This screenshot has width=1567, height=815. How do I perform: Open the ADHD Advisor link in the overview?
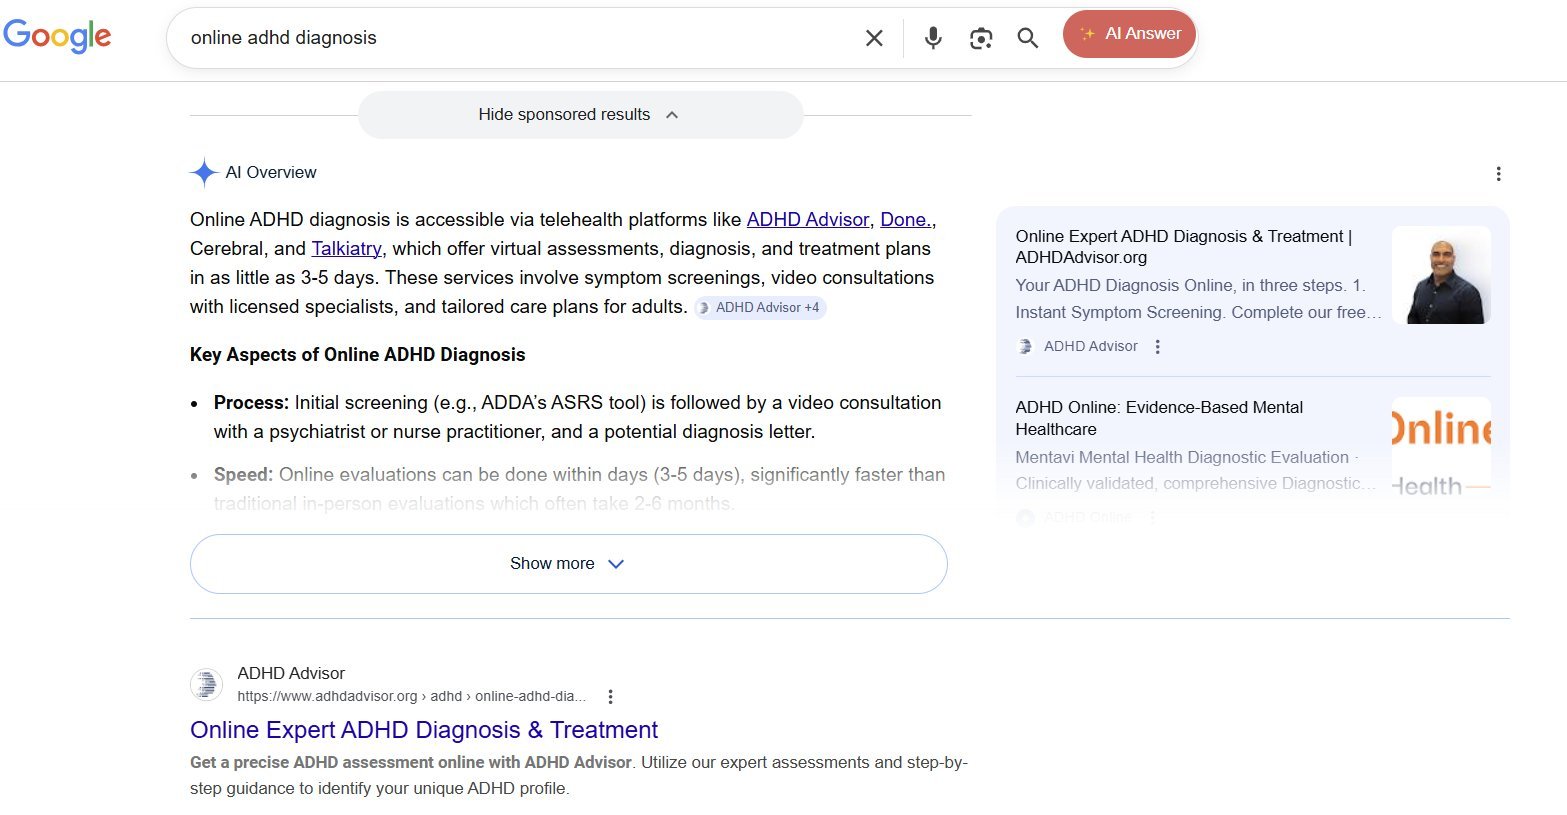[807, 219]
